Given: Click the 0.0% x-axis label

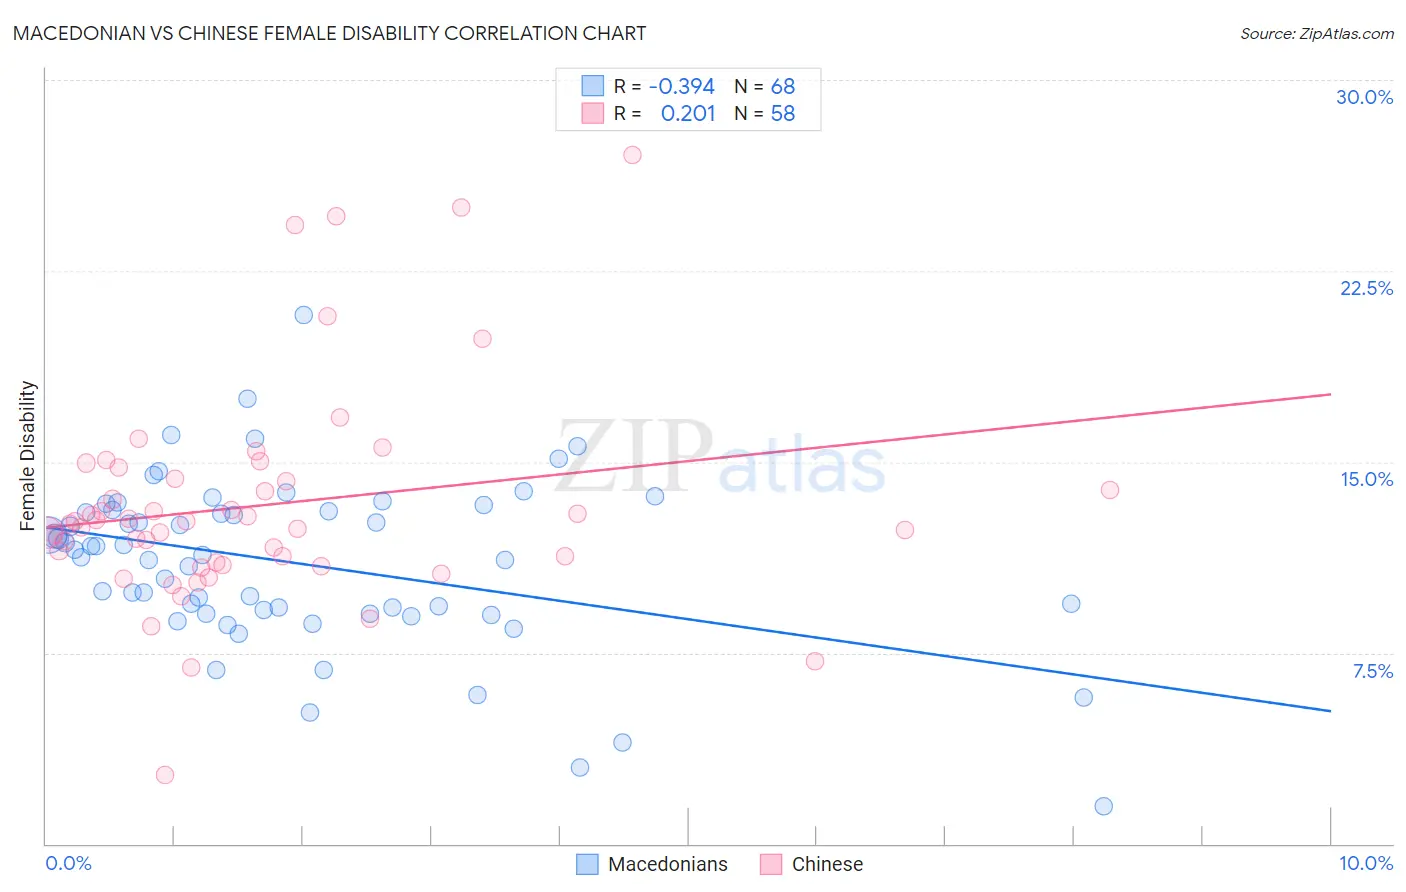Looking at the screenshot, I should (x=68, y=863).
